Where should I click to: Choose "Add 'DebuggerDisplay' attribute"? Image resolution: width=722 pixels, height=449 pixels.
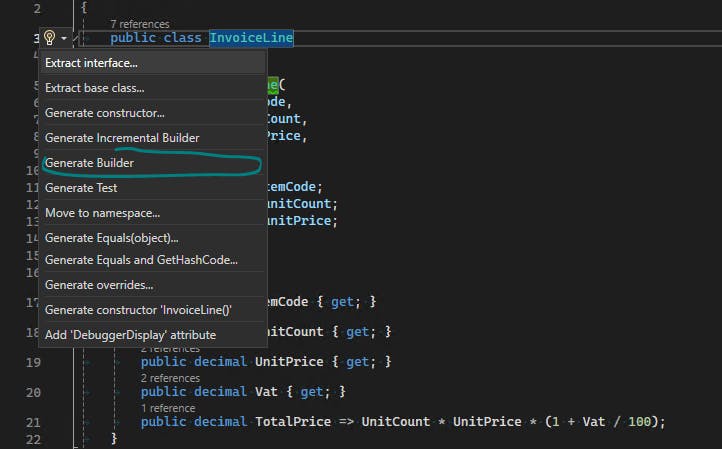click(x=130, y=335)
